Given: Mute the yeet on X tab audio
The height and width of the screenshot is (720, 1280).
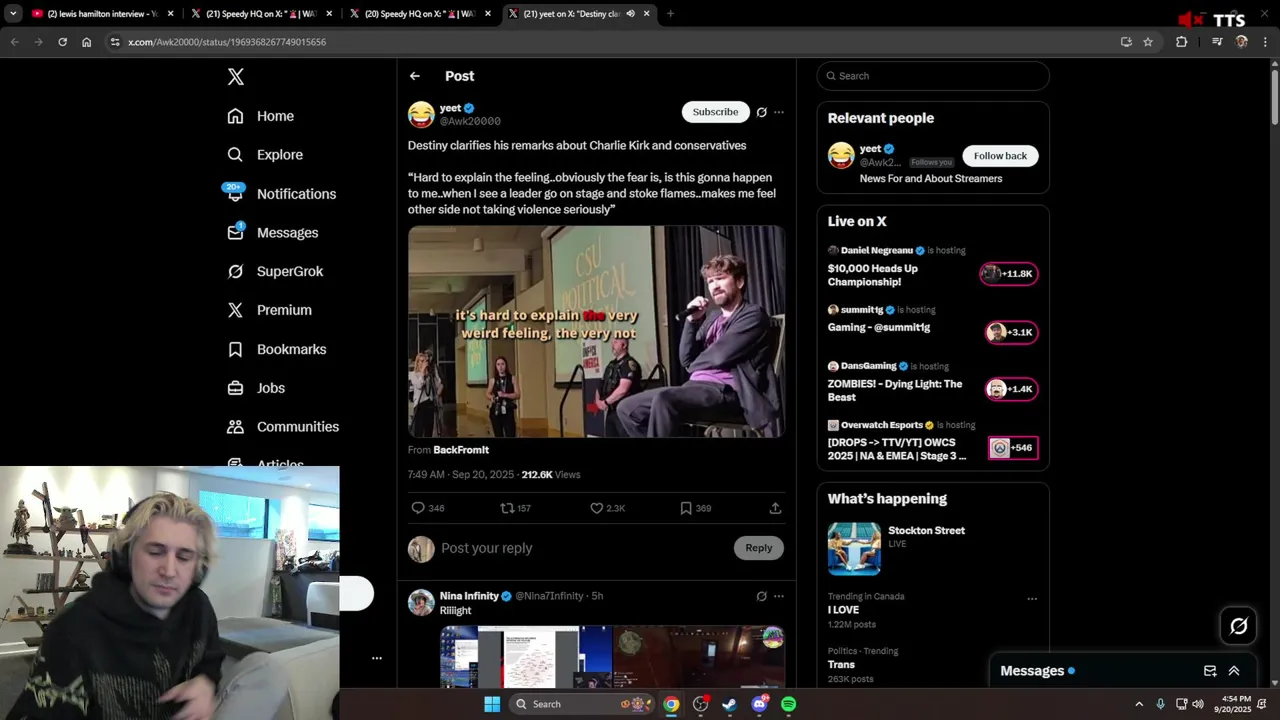Looking at the screenshot, I should point(630,14).
